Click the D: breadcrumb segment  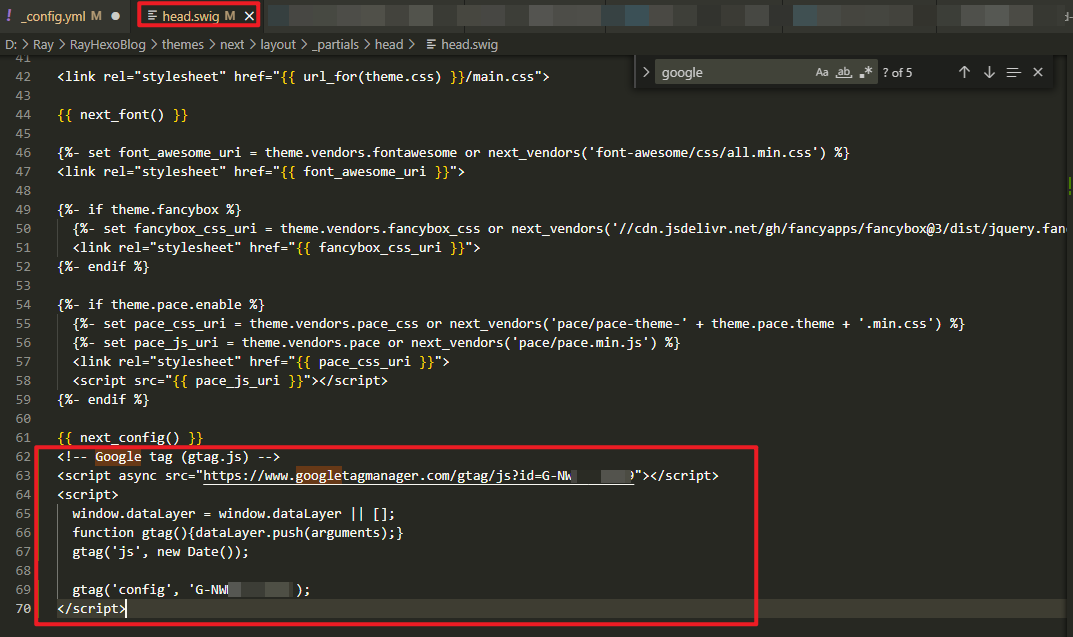11,44
